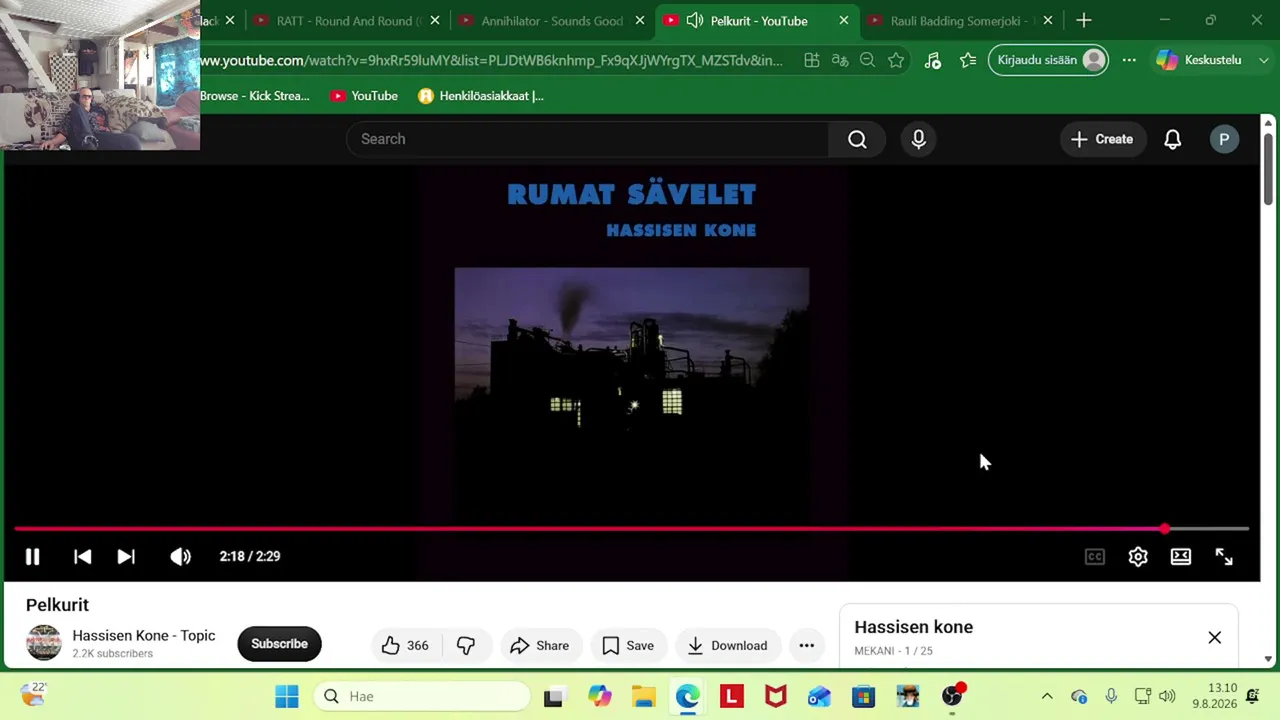Download the Pelkurit video
This screenshot has width=1280, height=720.
(727, 645)
